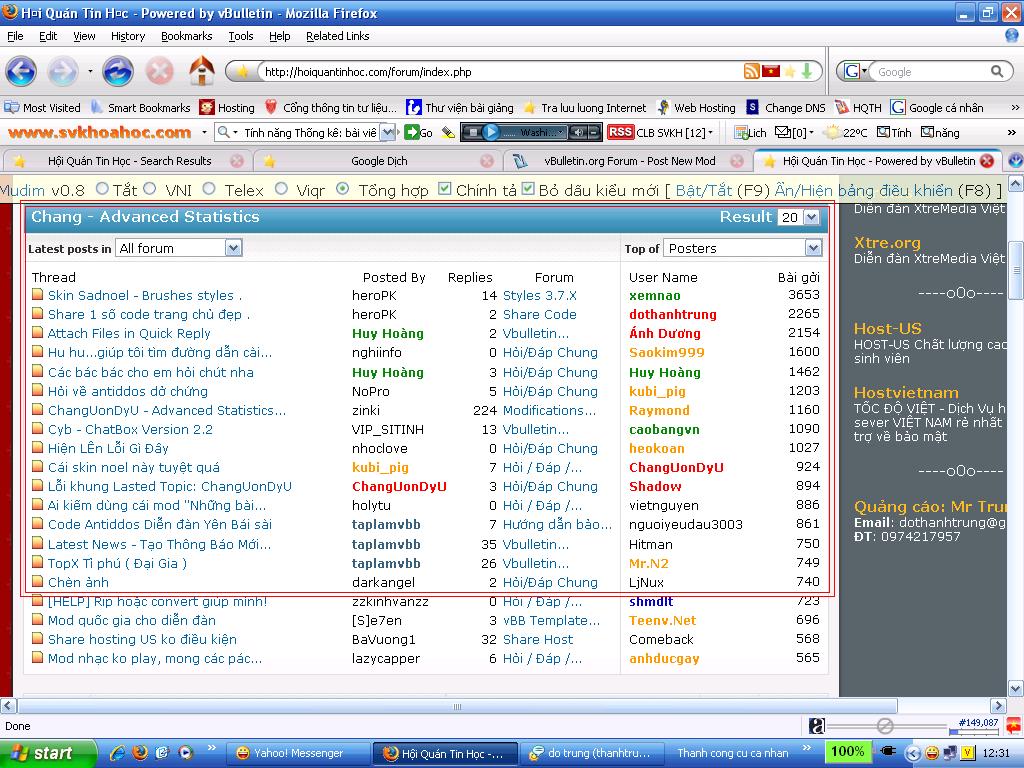Open the Bookmarks menu
Viewport: 1024px width, 768px height.
186,36
